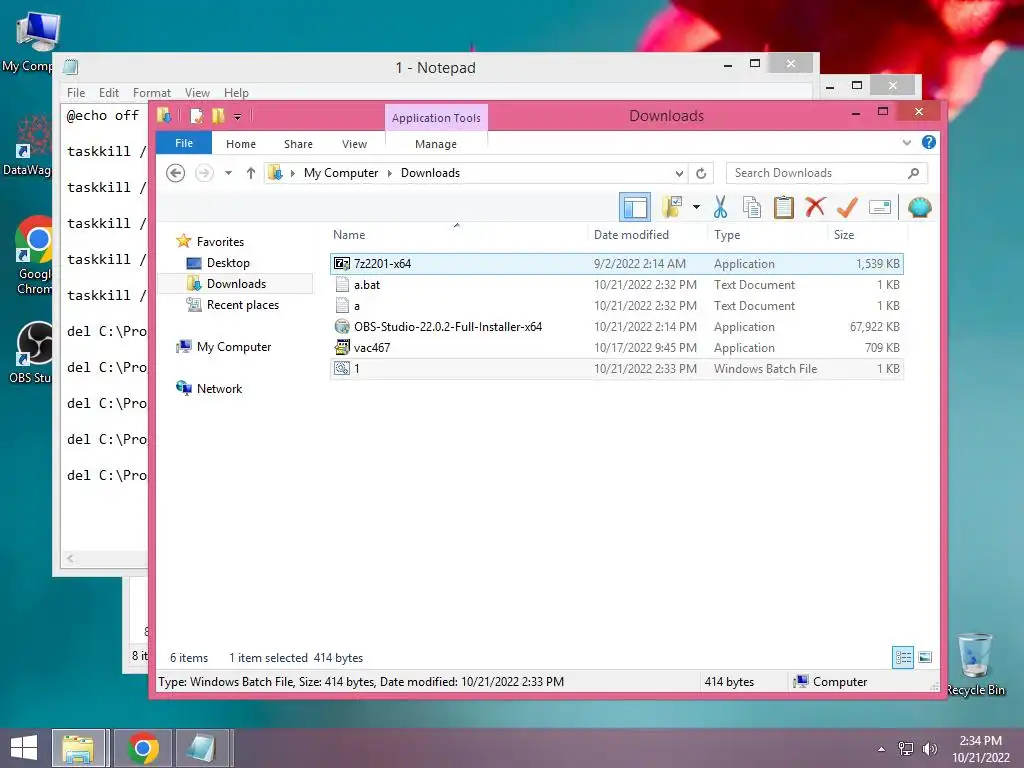Click the Application Tools contextual tab header
The width and height of the screenshot is (1024, 768).
tap(436, 118)
